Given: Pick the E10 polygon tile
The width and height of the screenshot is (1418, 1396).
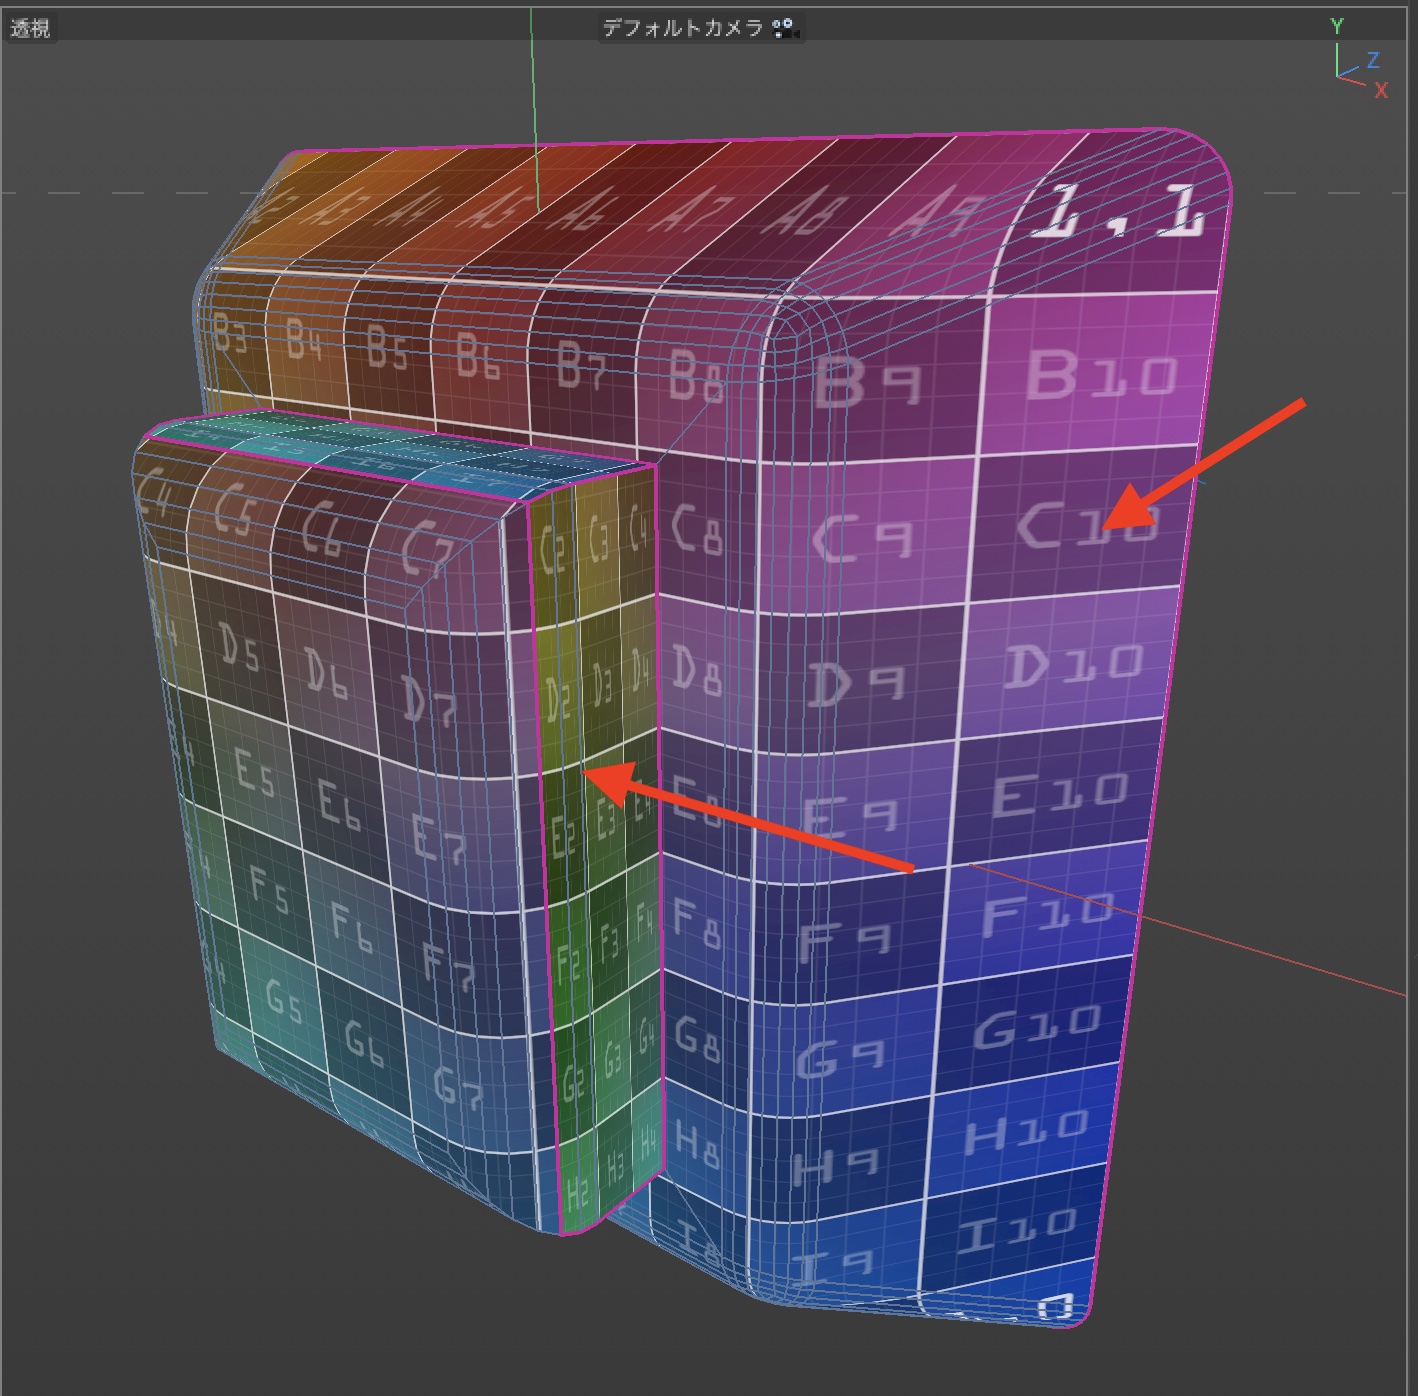Looking at the screenshot, I should click(1058, 796).
